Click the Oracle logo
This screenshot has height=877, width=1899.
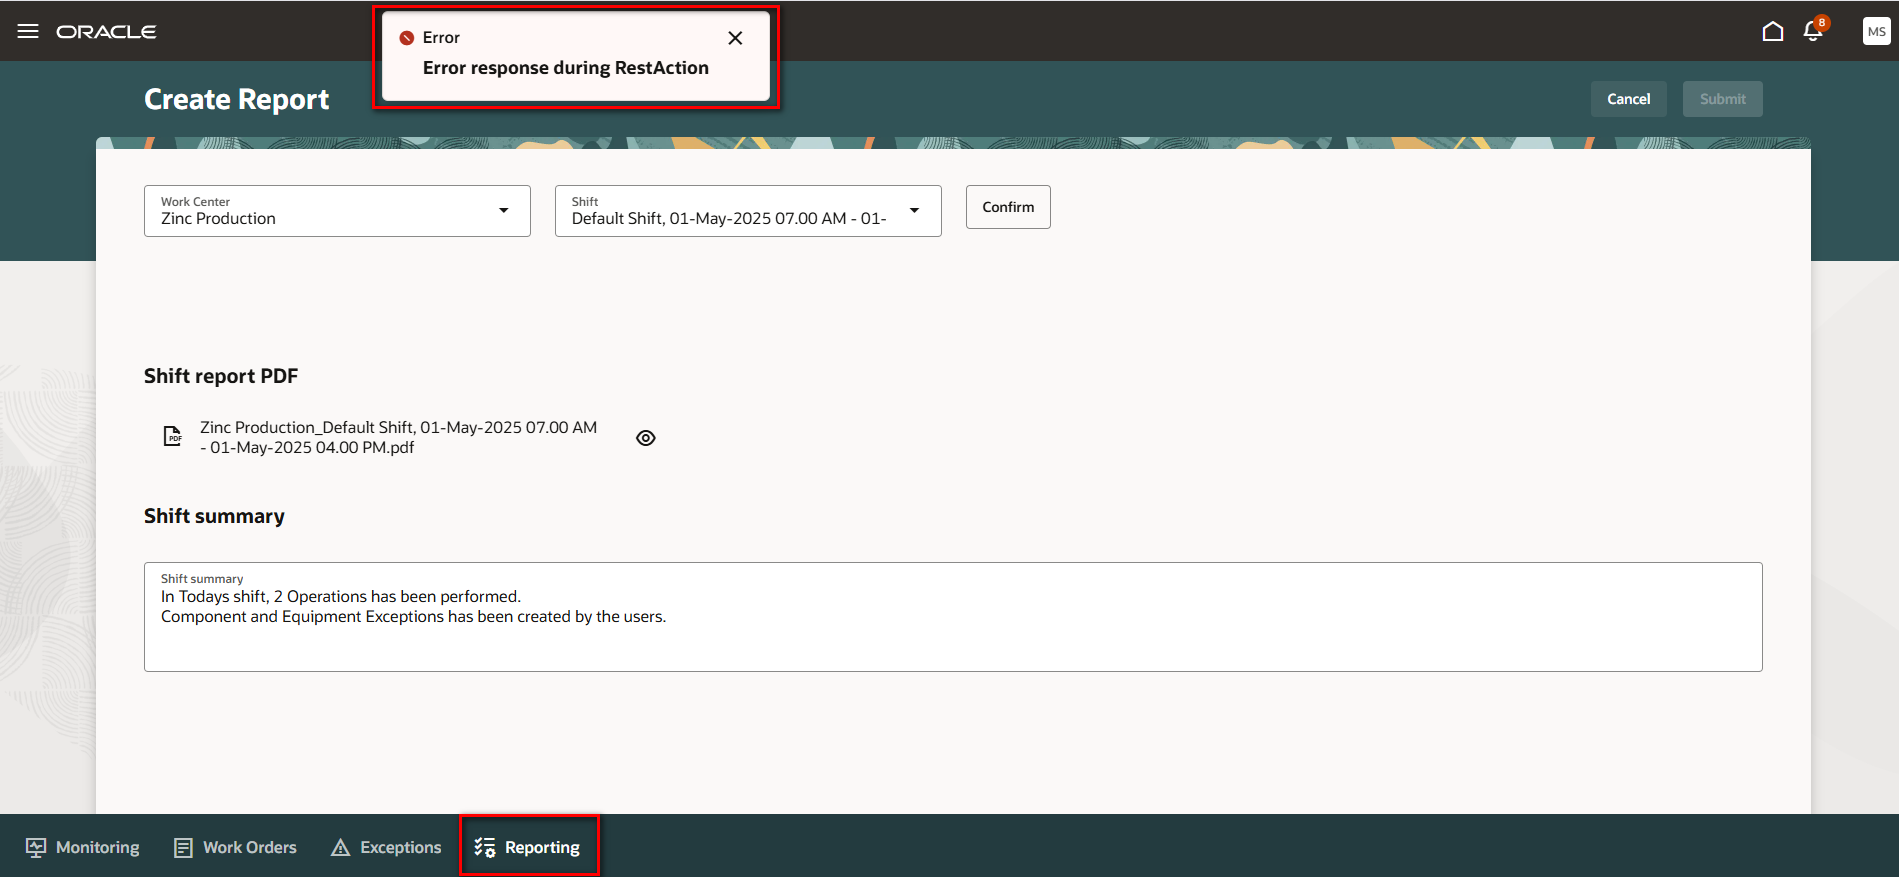[x=106, y=32]
